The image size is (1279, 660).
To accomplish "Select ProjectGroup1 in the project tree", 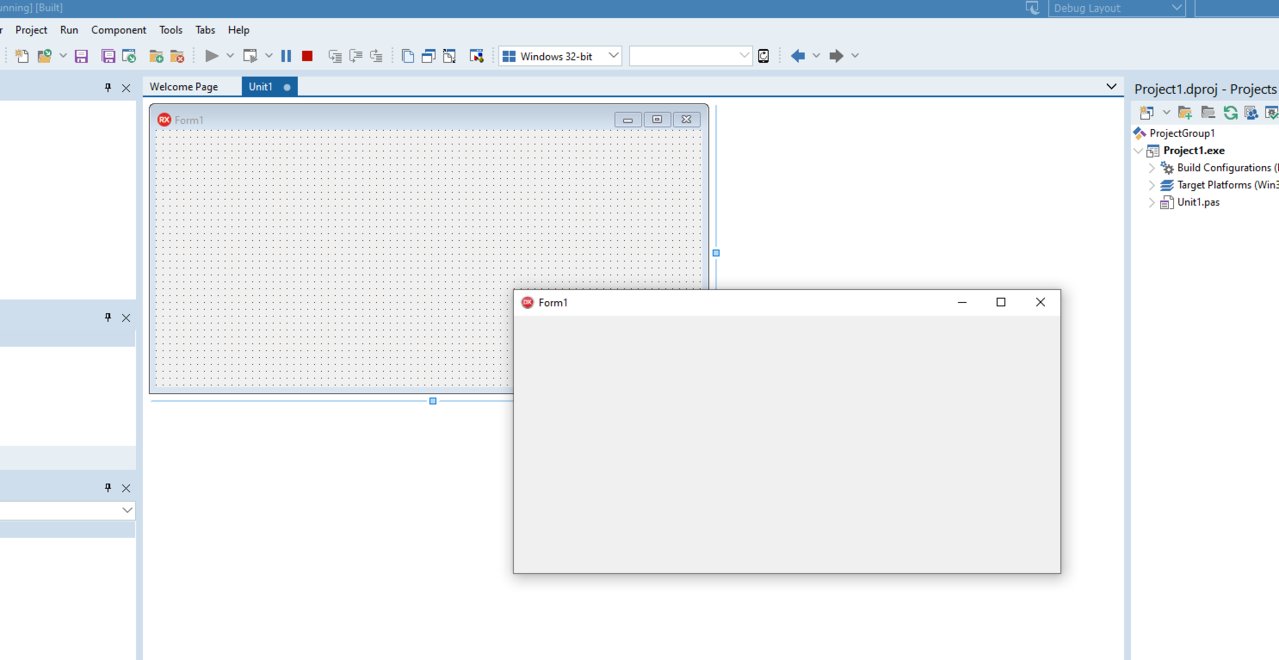I will click(1182, 133).
